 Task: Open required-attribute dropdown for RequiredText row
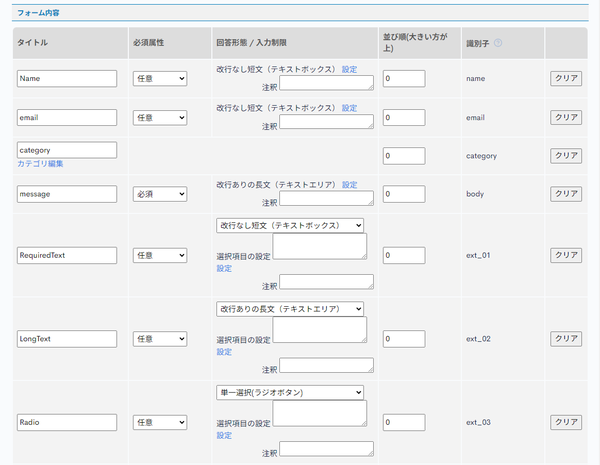tap(160, 255)
